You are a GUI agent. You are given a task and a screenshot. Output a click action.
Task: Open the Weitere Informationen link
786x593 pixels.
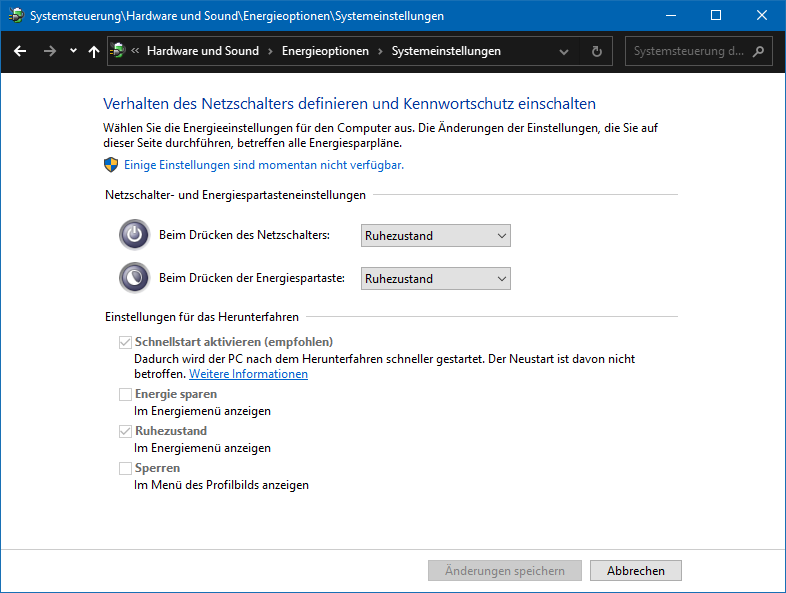[248, 374]
